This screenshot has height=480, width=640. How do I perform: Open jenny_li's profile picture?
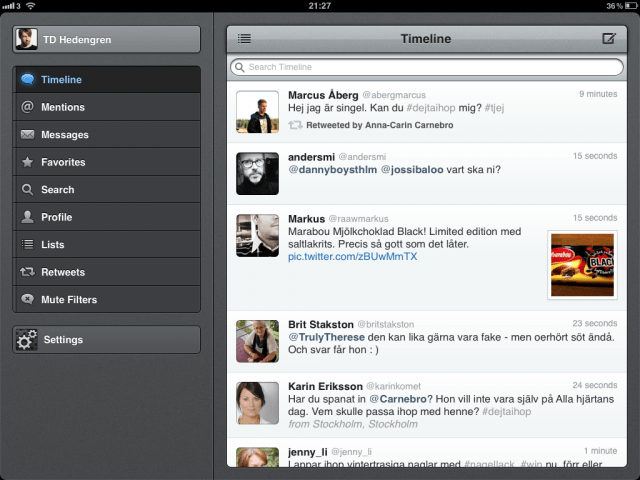coord(257,457)
